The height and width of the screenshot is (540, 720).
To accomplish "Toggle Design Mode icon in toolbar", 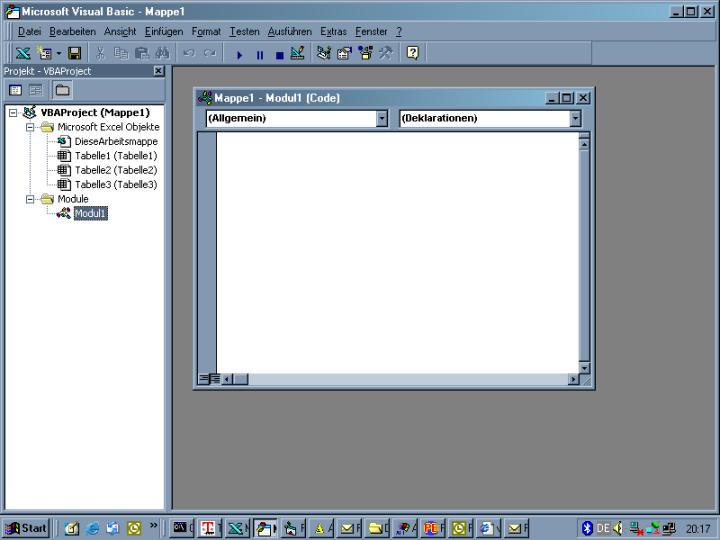I will [x=298, y=54].
